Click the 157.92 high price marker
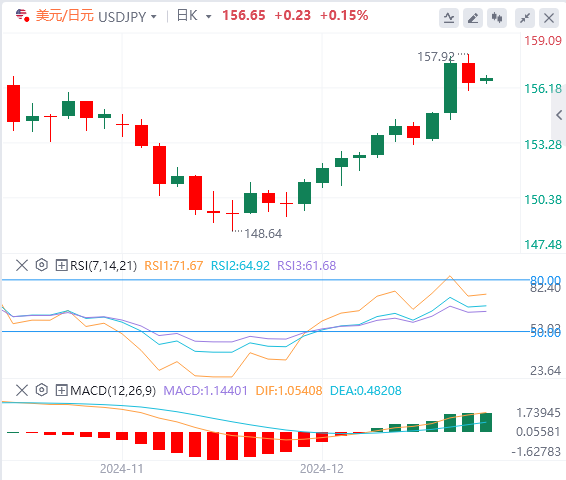The image size is (566, 480). pos(436,57)
